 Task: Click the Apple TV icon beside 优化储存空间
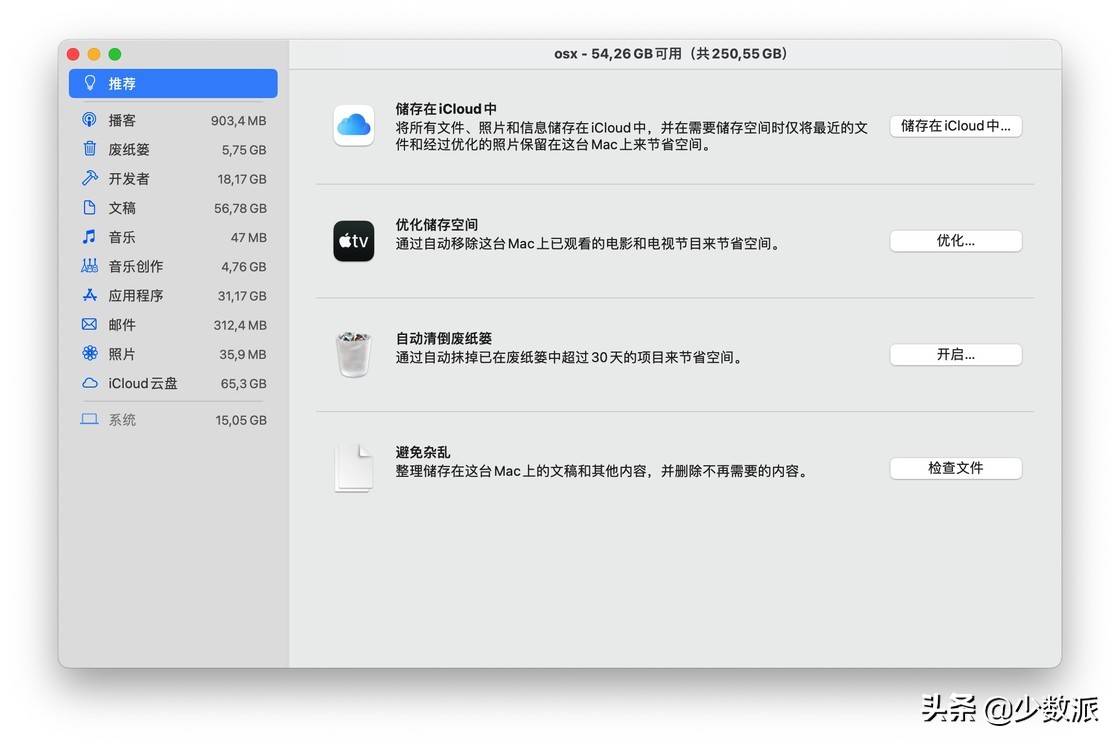pos(353,241)
